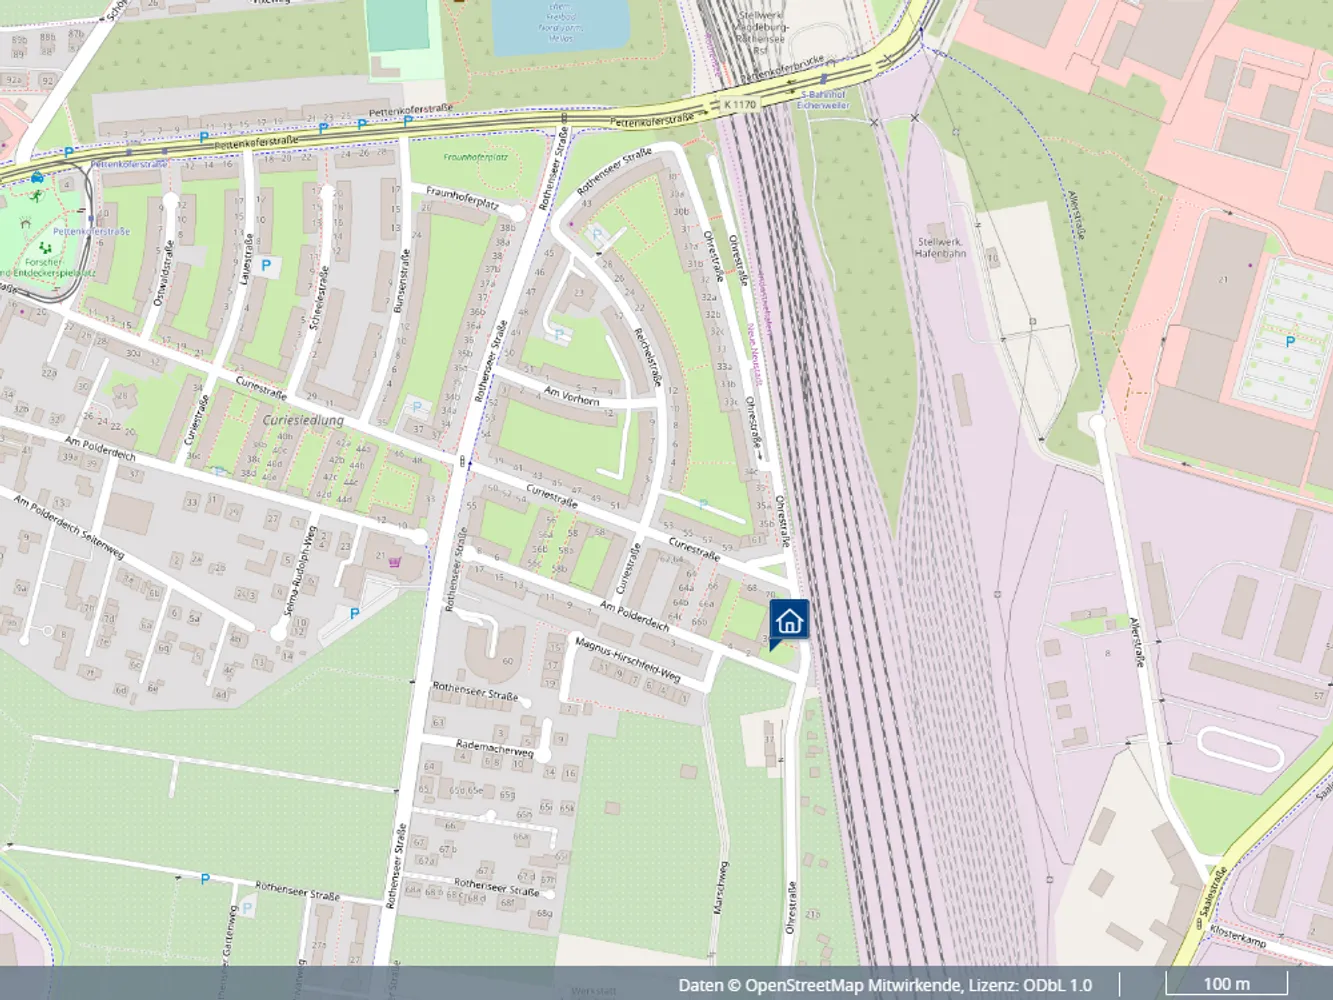Viewport: 1333px width, 1000px height.
Task: Click the parking symbol in the large eastern car park
Action: pyautogui.click(x=1289, y=342)
